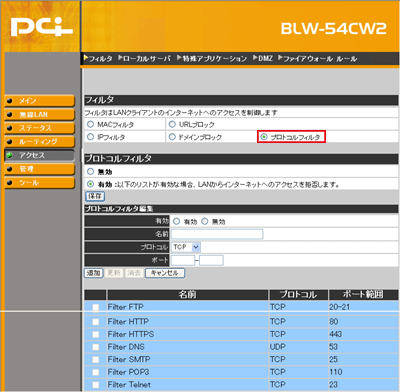This screenshot has height=392, width=400.
Task: Go to the アクセス sidebar menu
Action: (x=39, y=155)
